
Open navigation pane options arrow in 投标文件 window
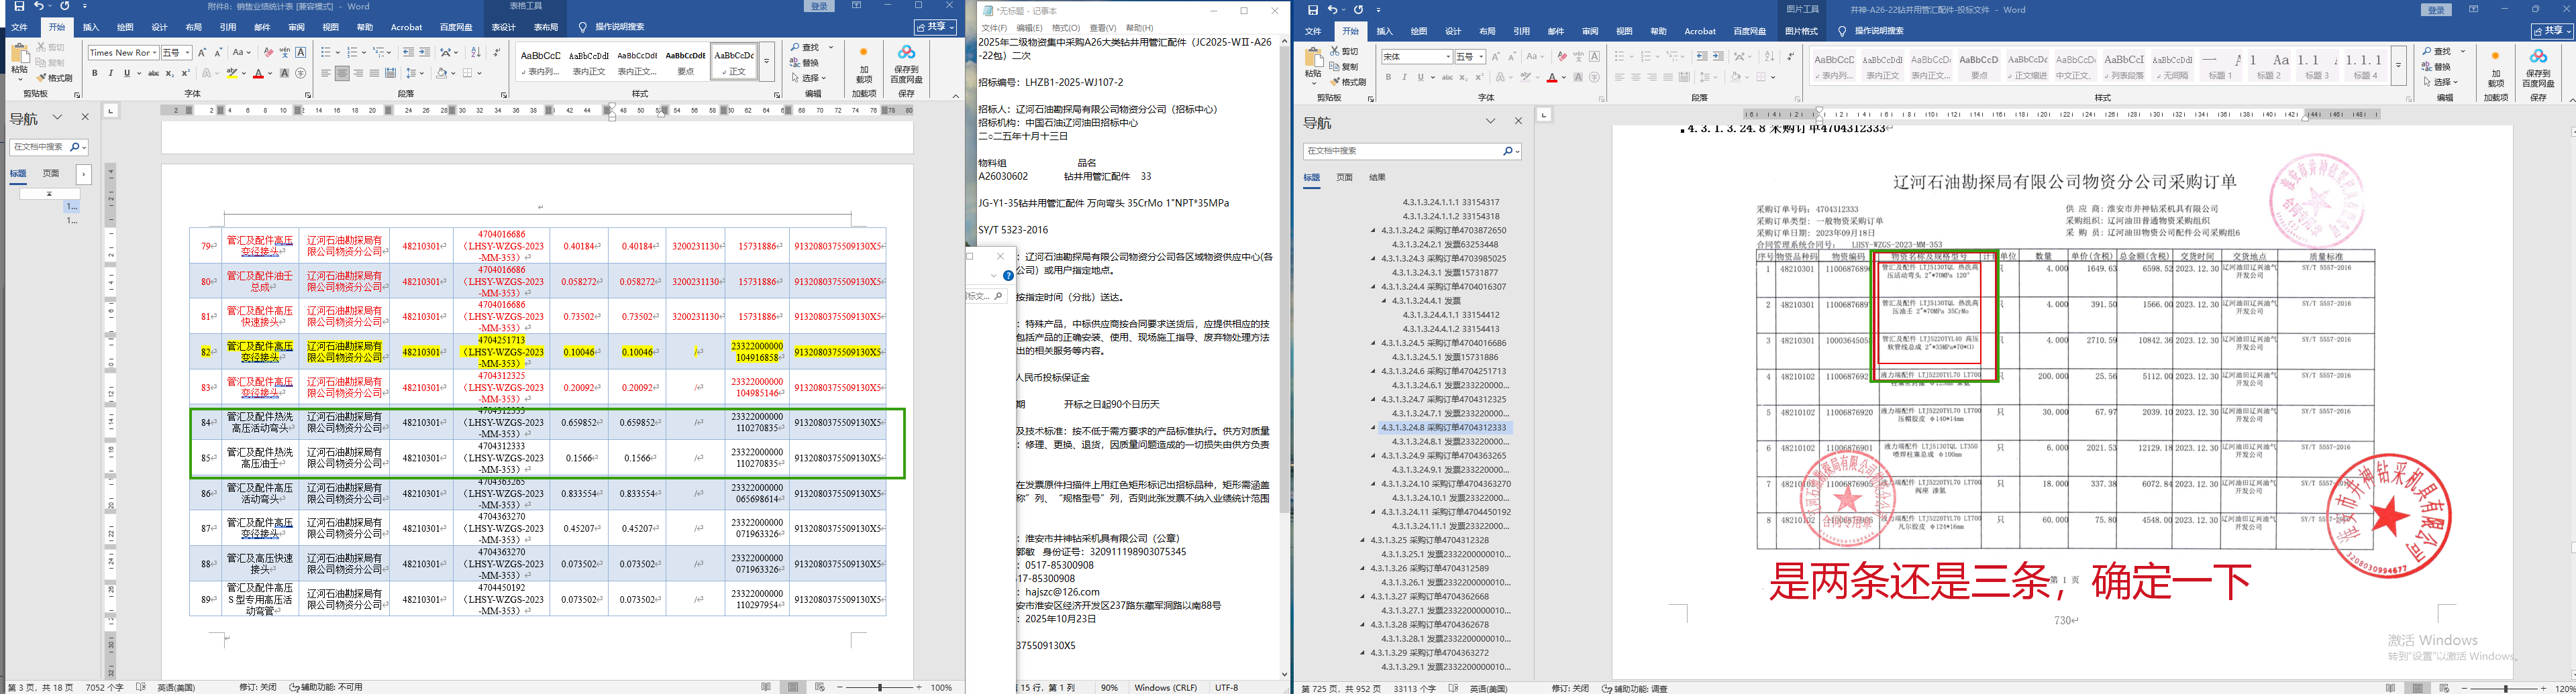tap(1490, 121)
